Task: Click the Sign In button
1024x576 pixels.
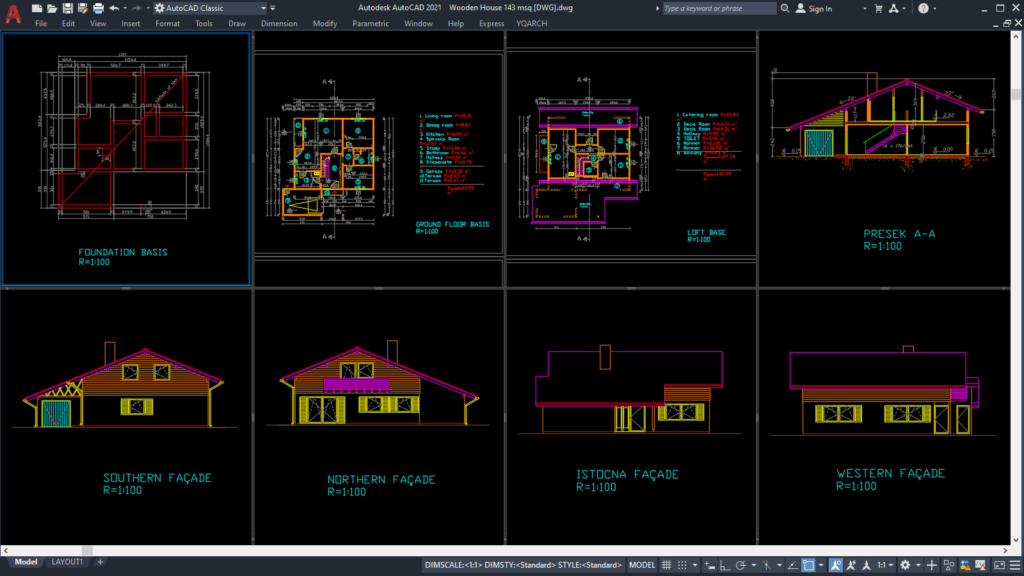Action: (x=814, y=8)
